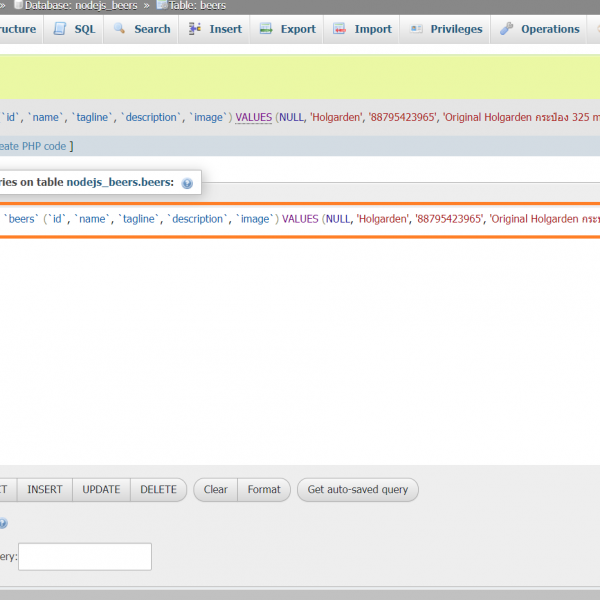Open the VALUES keyword documentation link
The image size is (600, 600).
click(x=253, y=117)
